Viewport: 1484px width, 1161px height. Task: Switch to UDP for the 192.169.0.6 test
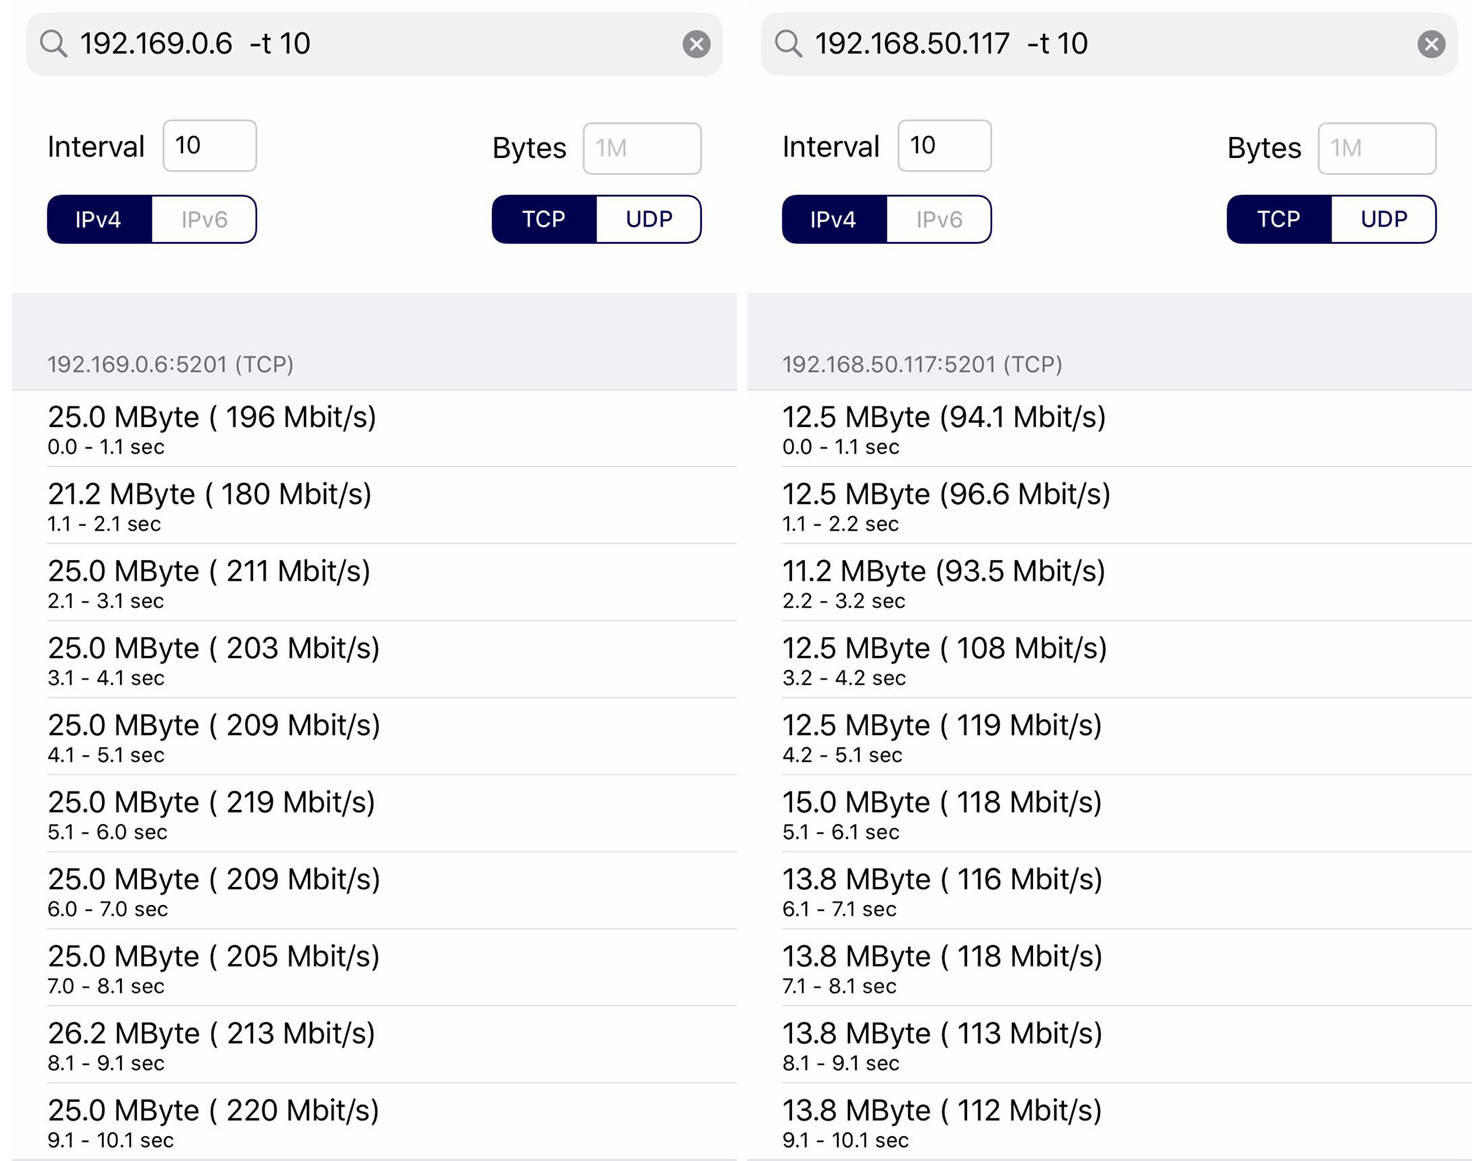click(x=648, y=220)
